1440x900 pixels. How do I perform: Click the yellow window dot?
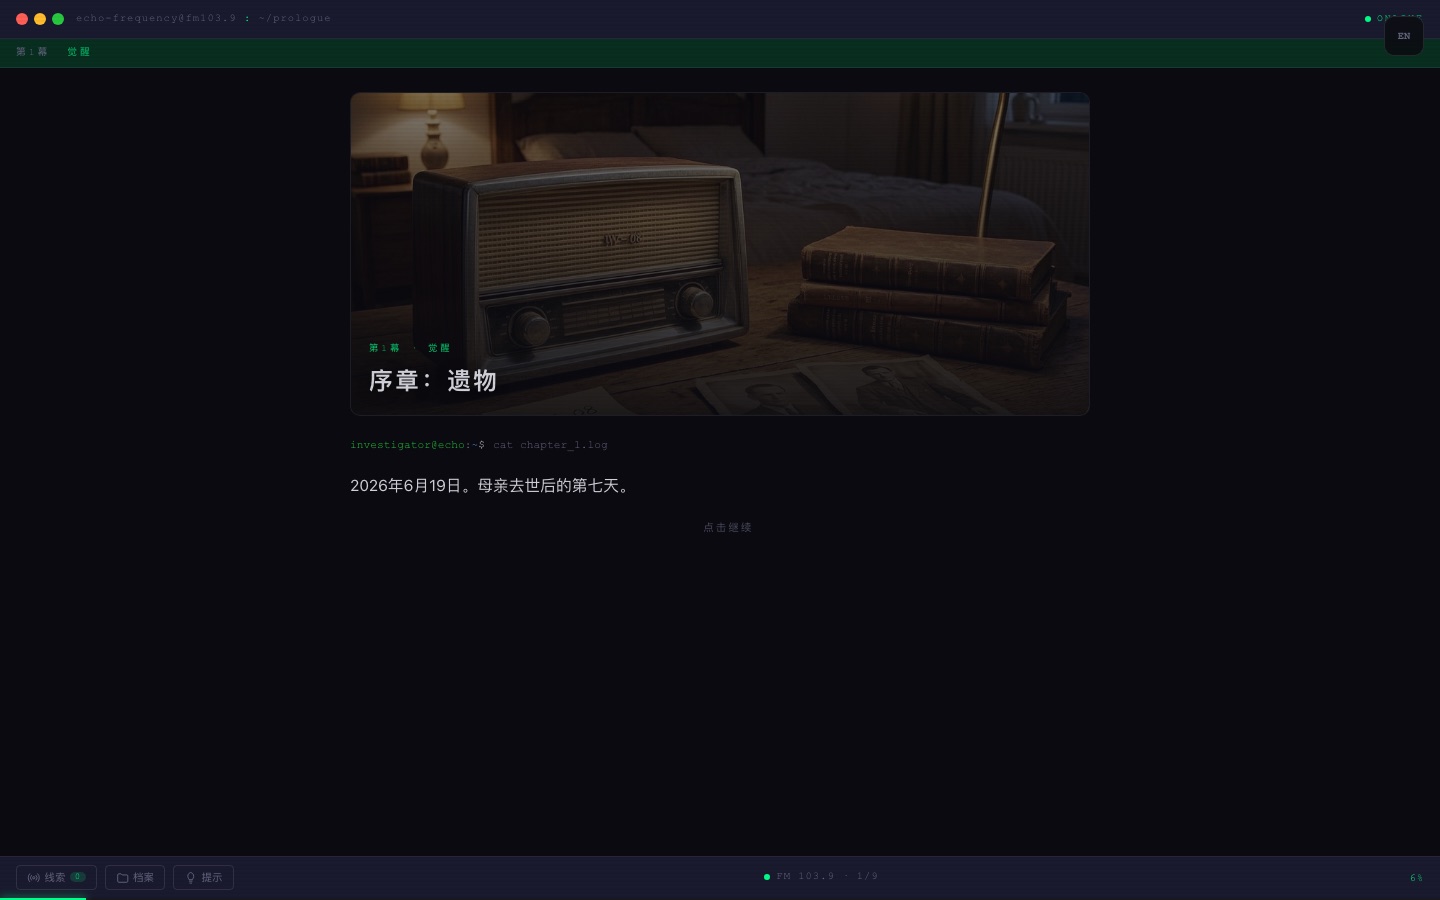[40, 19]
